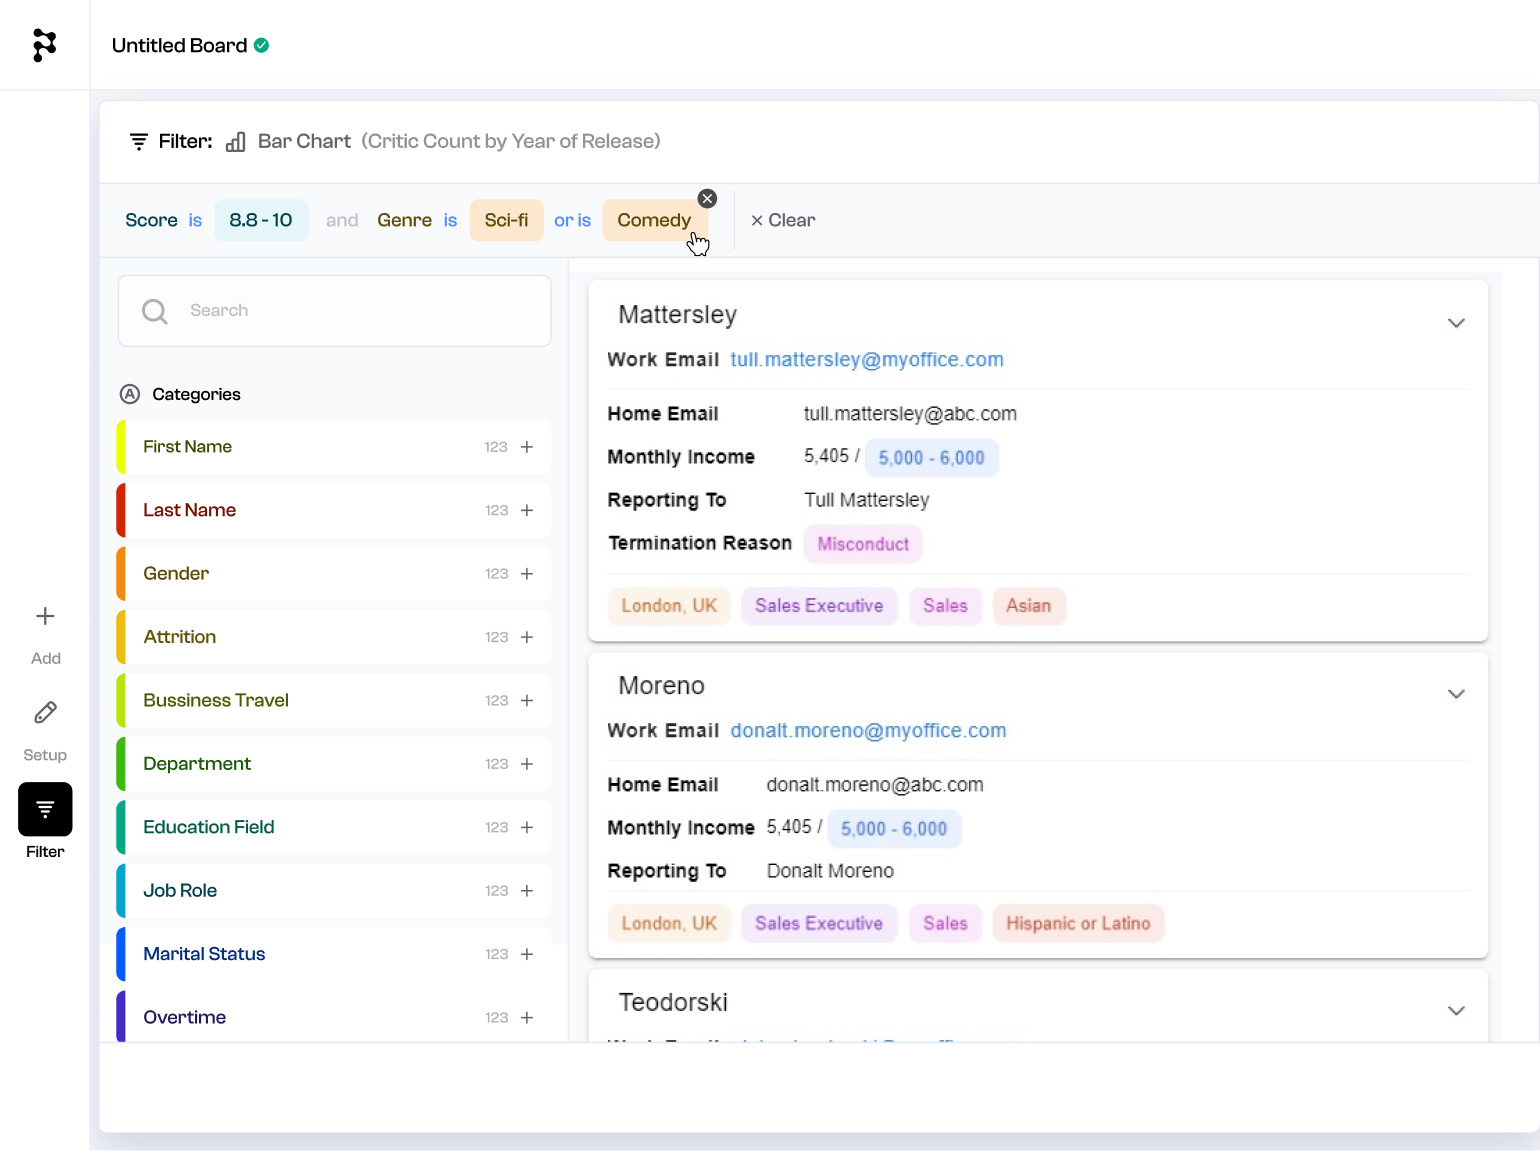Expand the Teodorski card chevron
The height and width of the screenshot is (1151, 1540).
(x=1456, y=1010)
